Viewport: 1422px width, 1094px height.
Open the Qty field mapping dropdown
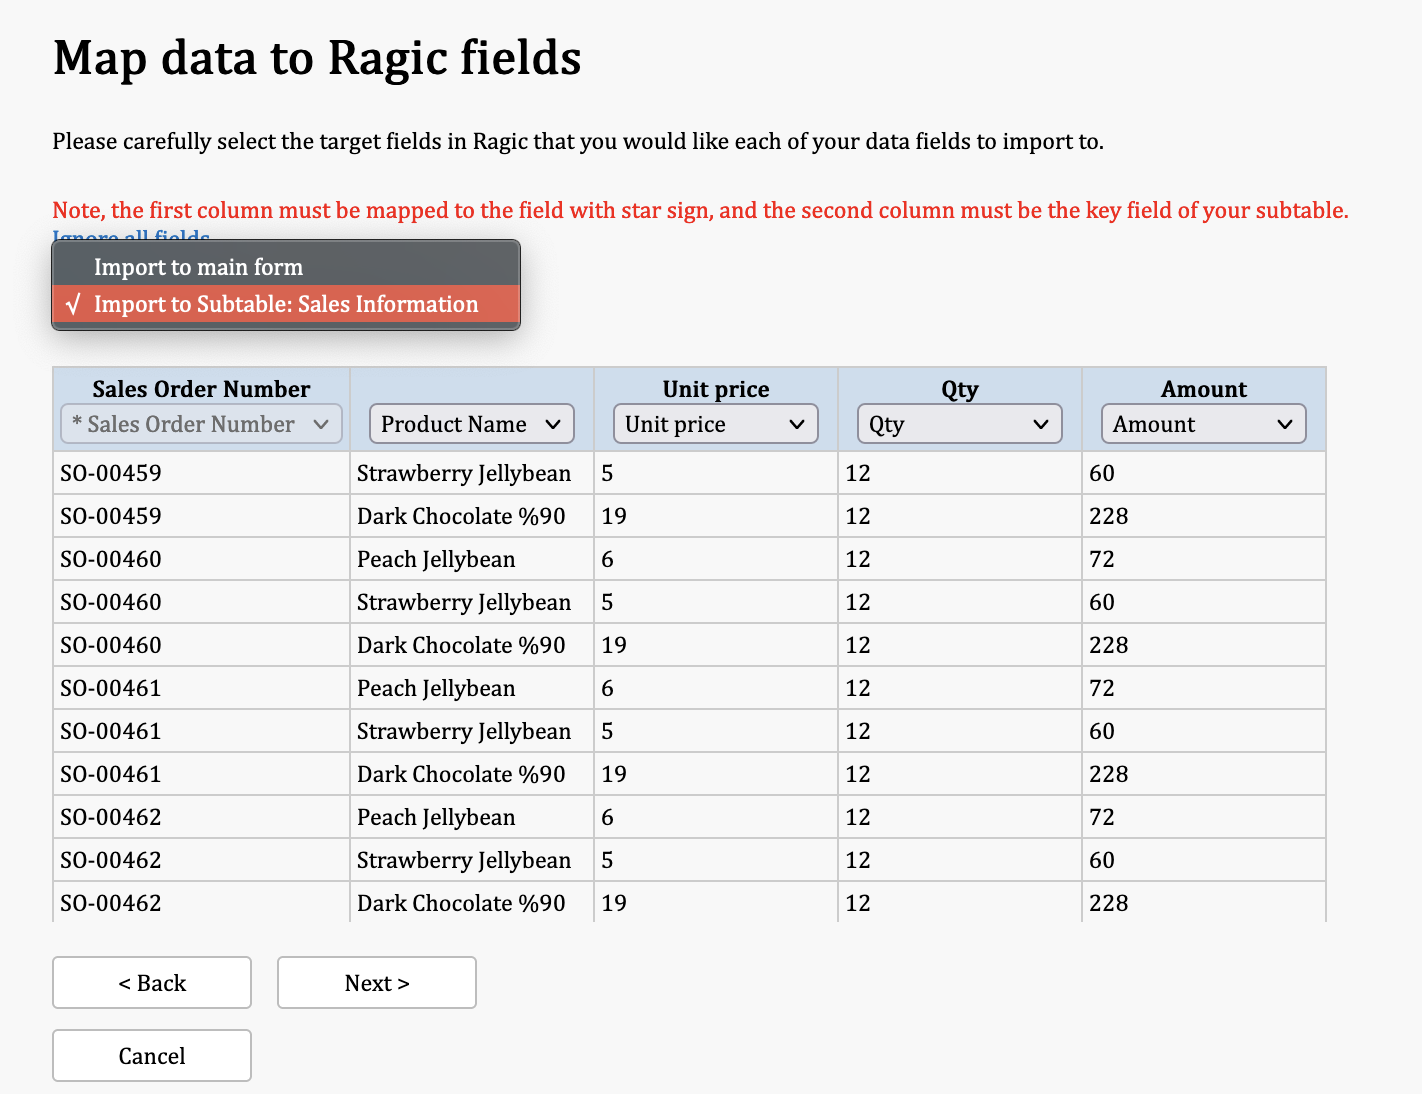960,424
